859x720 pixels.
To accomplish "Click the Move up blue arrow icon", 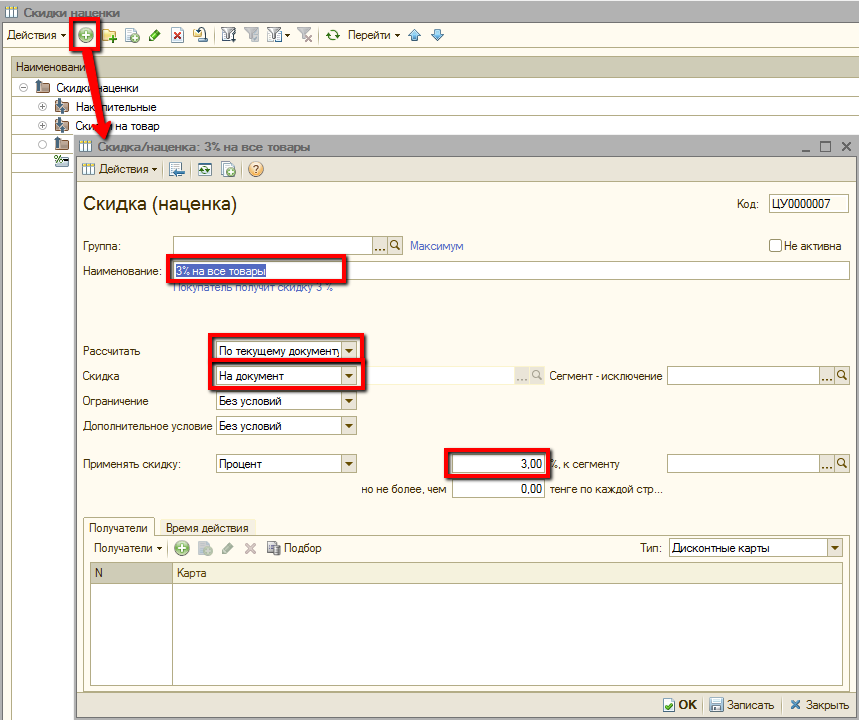I will (x=415, y=35).
